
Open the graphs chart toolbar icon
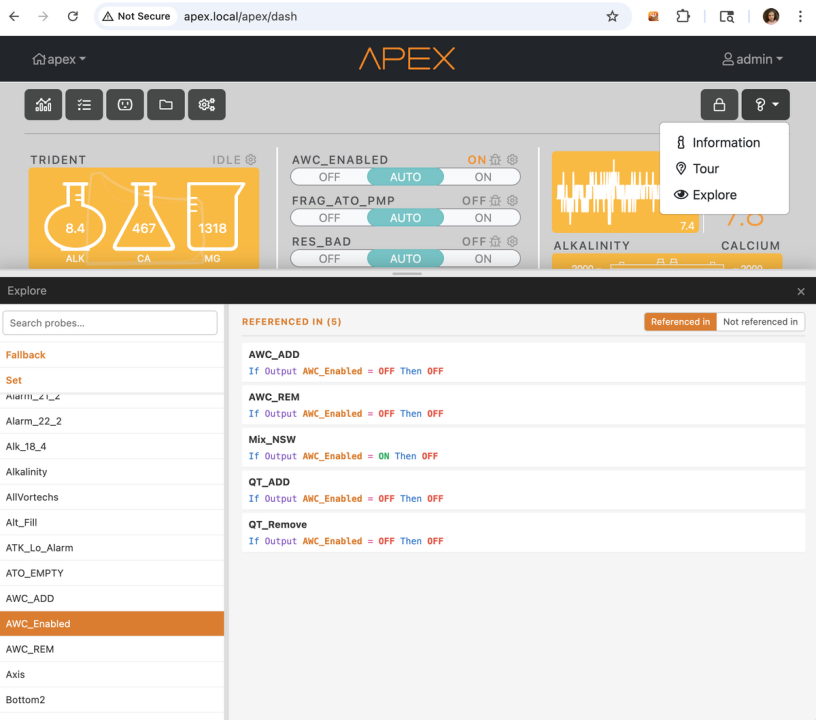[44, 105]
